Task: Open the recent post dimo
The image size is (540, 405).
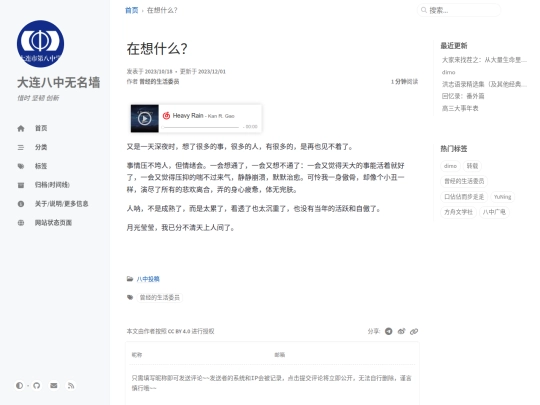Action: tap(448, 72)
